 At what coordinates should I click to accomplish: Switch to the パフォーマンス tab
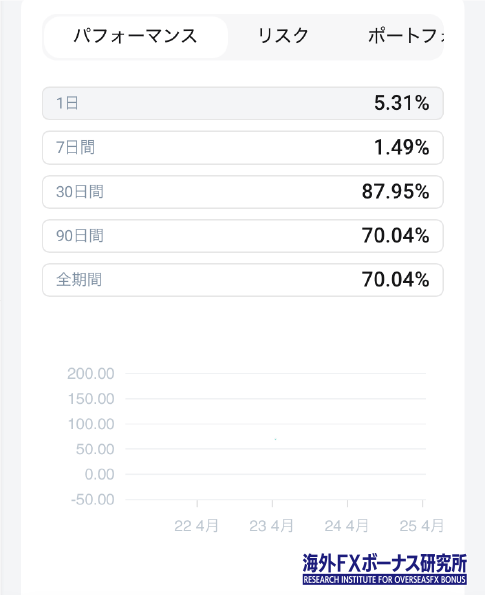point(136,37)
